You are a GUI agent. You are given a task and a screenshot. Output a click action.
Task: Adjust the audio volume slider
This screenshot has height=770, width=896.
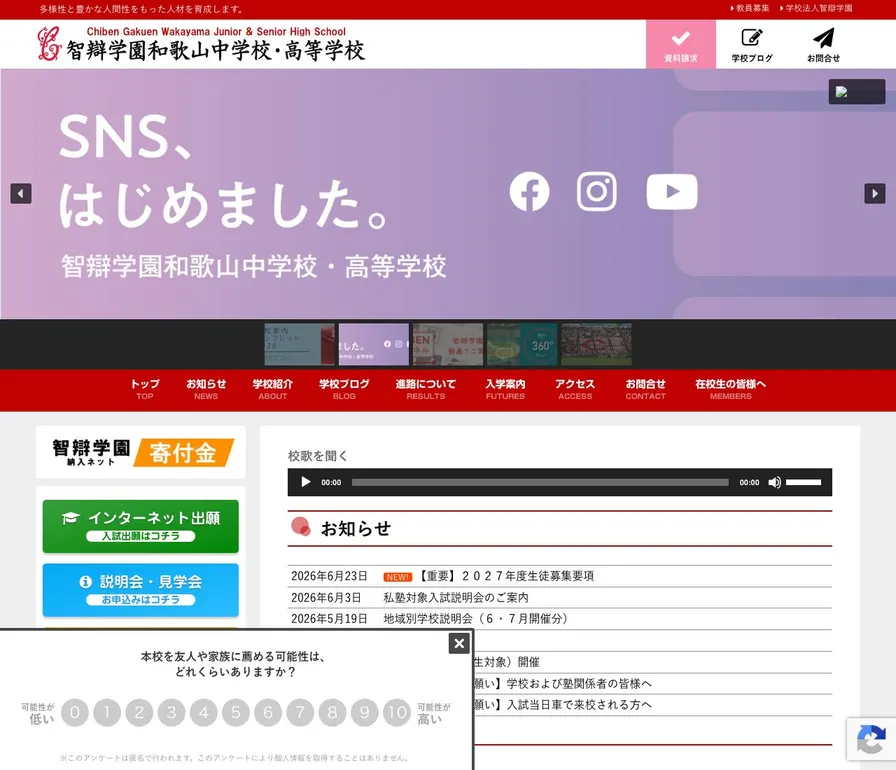[x=803, y=482]
